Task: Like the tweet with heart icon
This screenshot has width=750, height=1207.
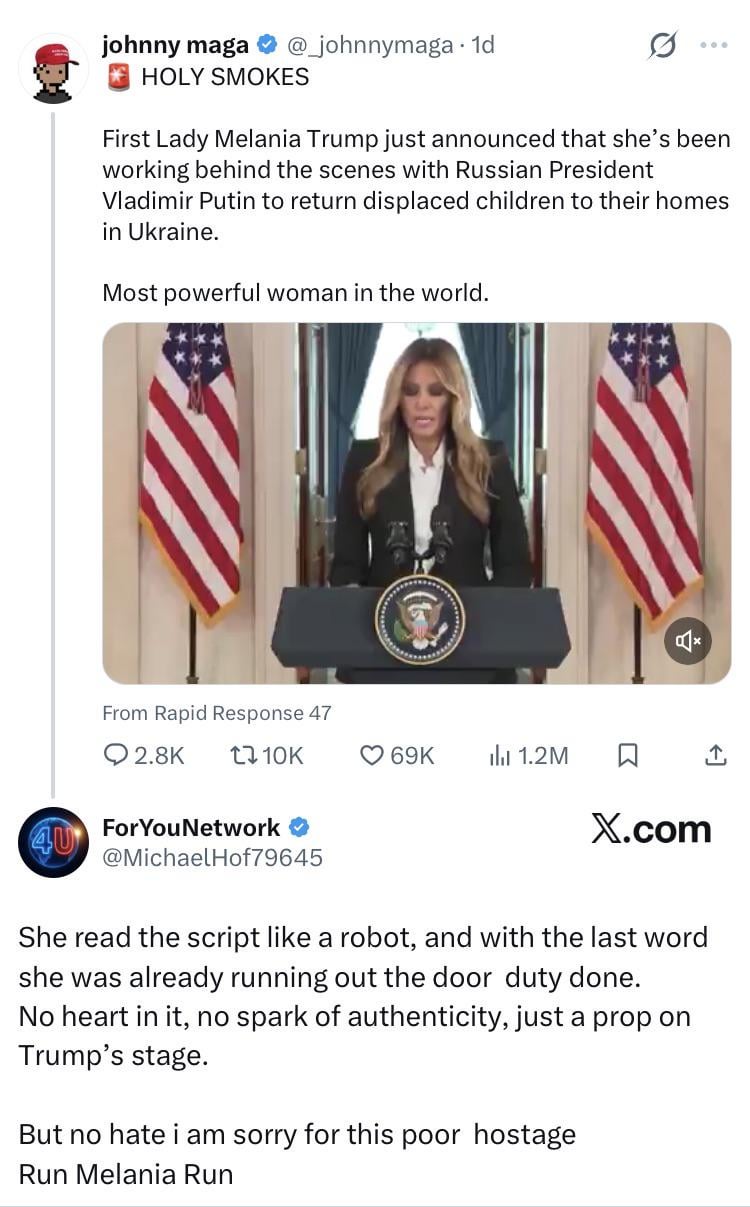Action: [373, 756]
